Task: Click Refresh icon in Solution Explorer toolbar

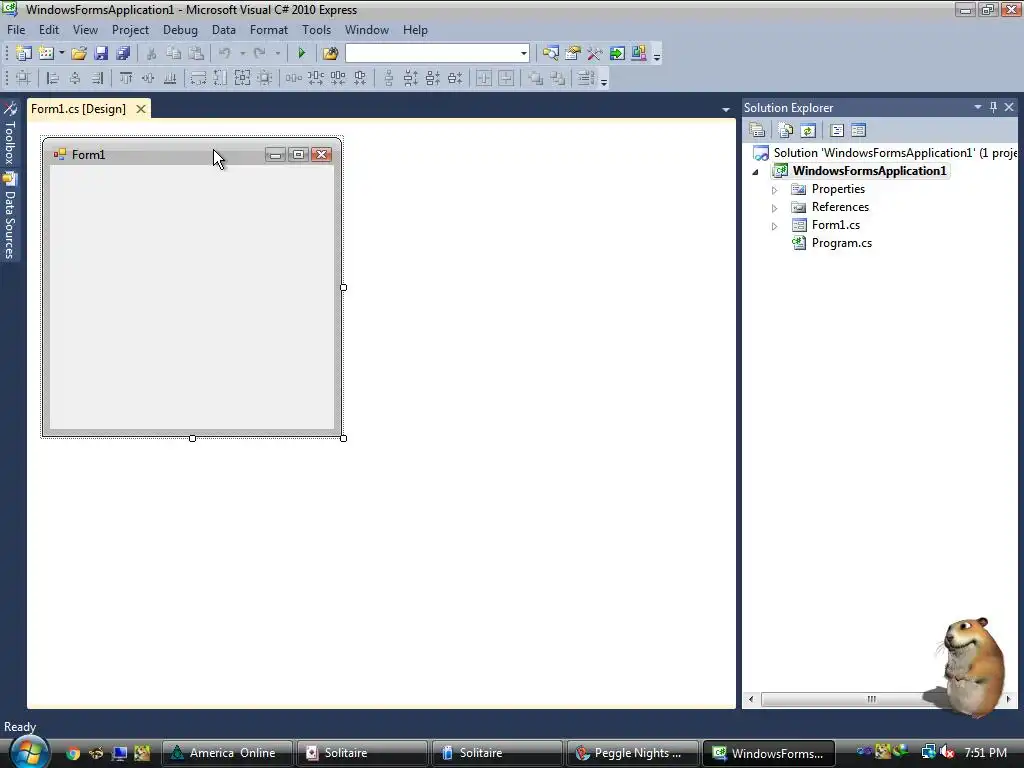Action: pos(808,130)
